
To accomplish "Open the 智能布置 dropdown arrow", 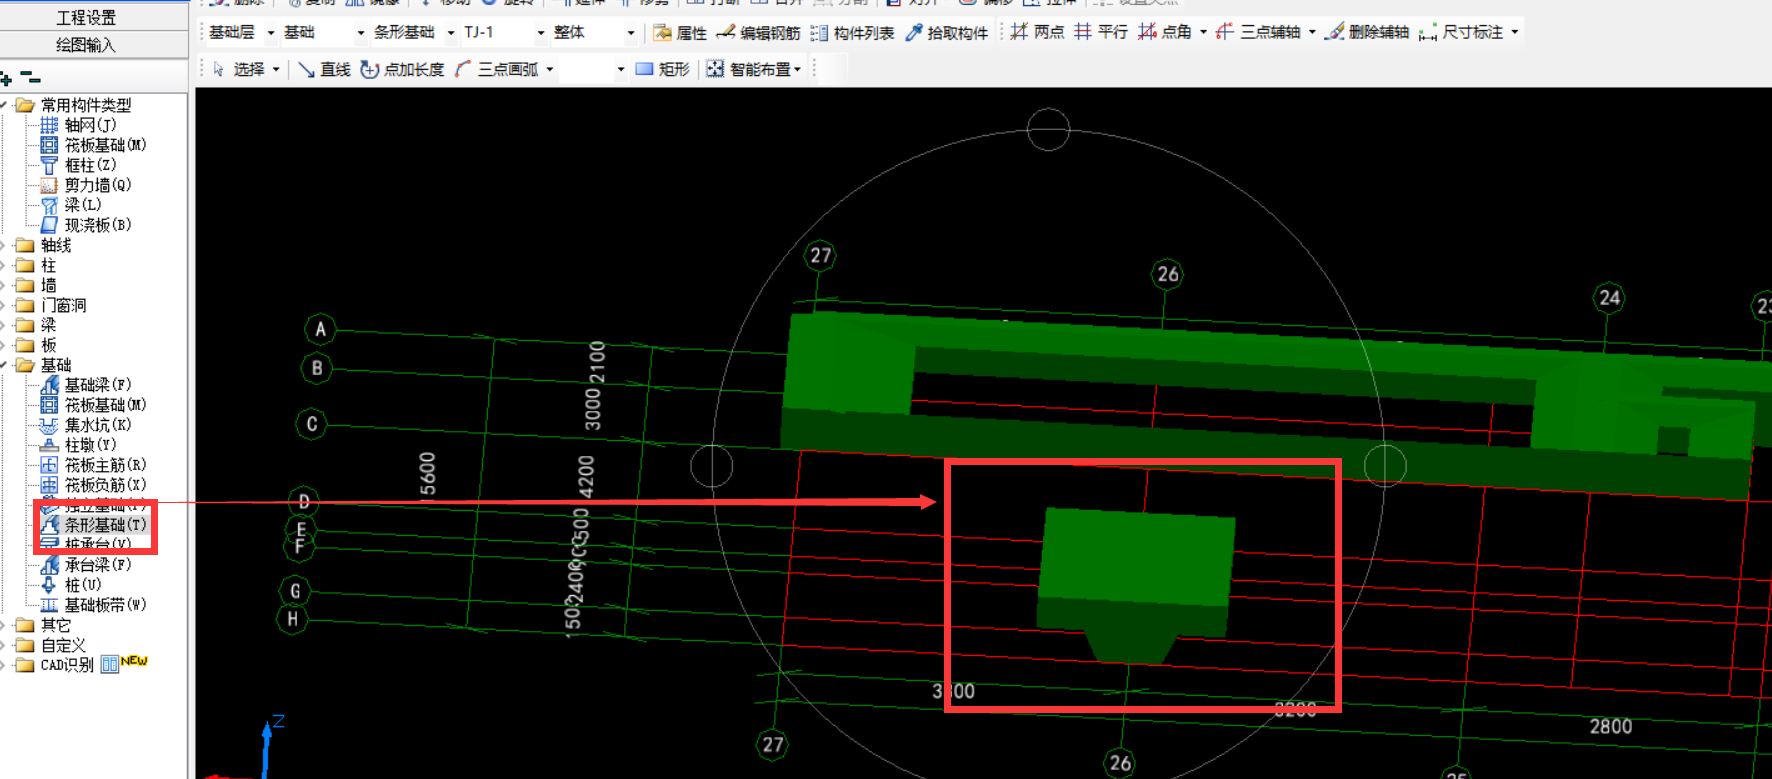I will point(797,70).
